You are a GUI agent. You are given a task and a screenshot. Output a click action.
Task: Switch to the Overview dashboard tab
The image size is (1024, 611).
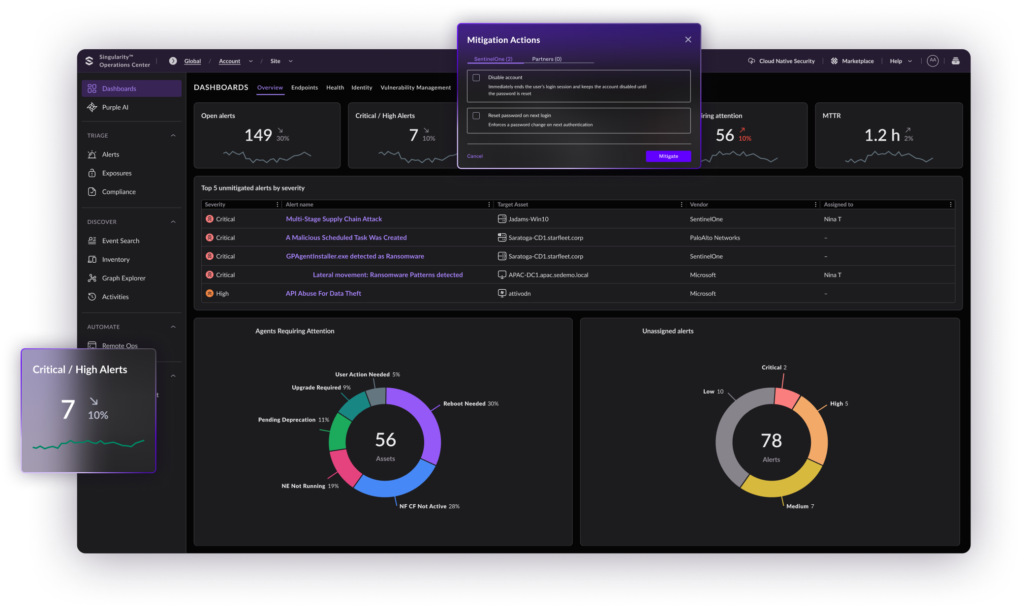click(270, 87)
